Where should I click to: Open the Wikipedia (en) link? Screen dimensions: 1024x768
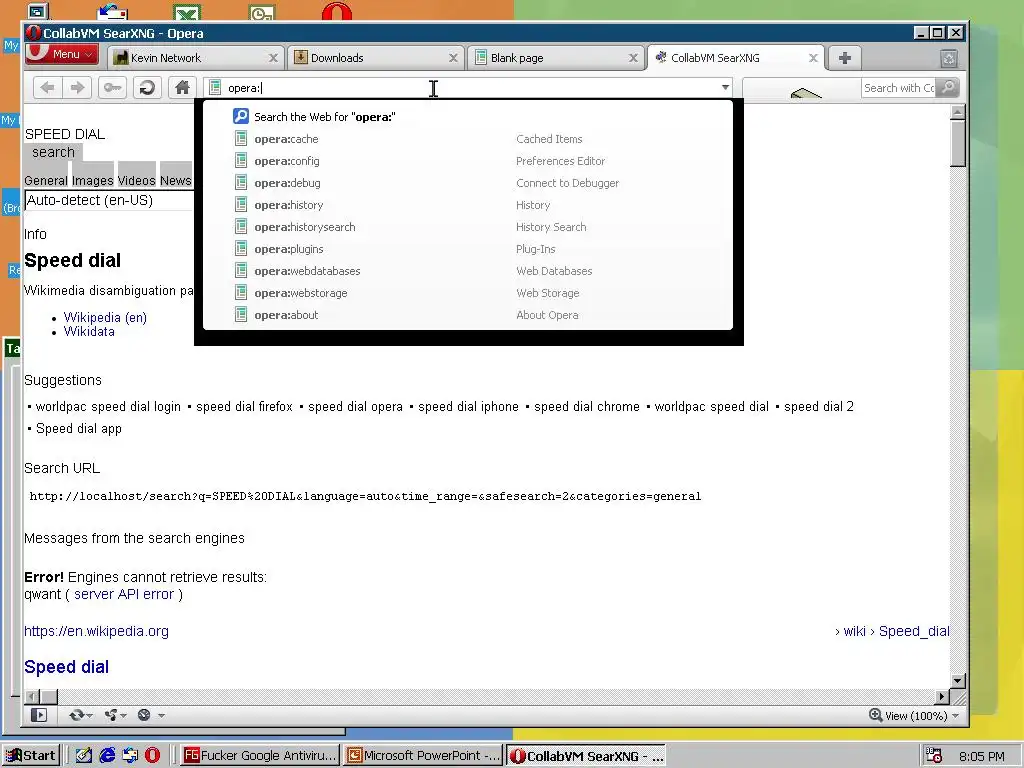105,317
